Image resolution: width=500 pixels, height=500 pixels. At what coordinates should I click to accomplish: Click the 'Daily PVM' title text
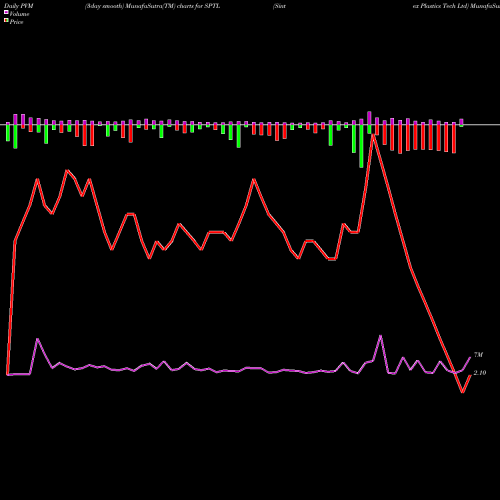click(19, 6)
